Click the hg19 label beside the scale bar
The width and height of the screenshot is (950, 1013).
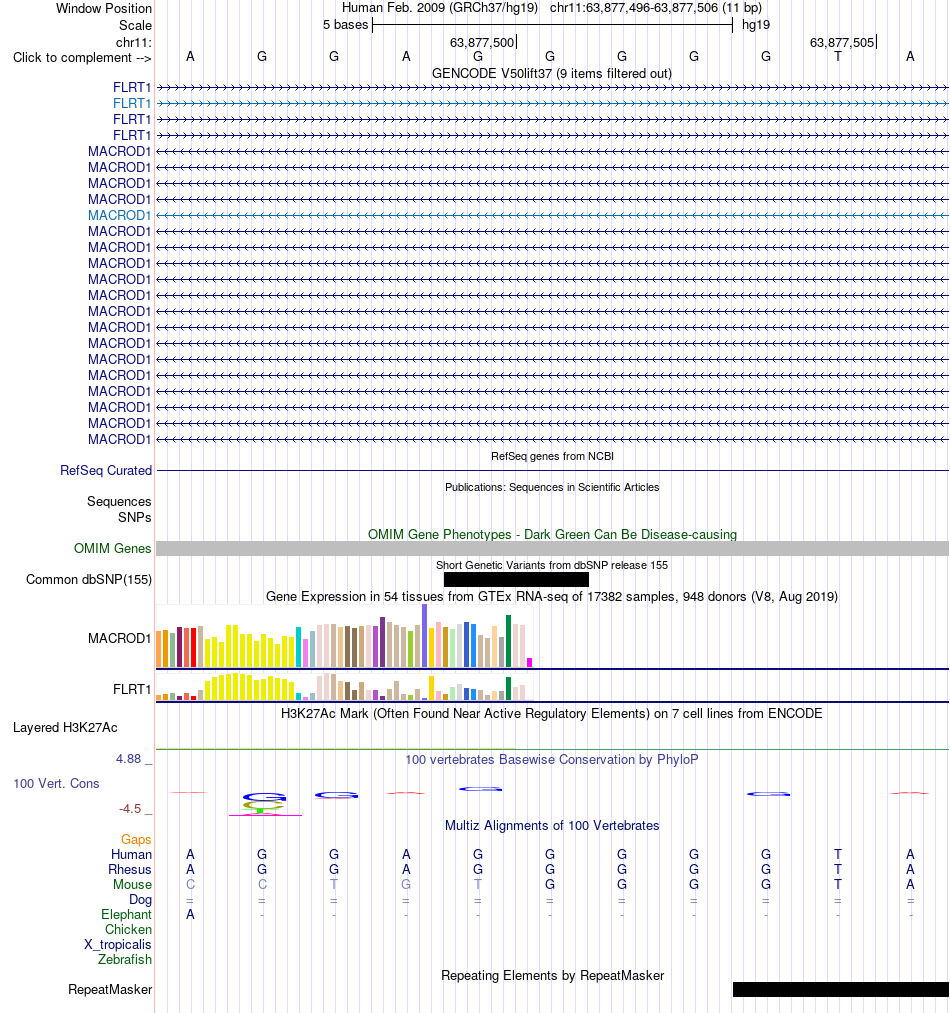point(755,25)
